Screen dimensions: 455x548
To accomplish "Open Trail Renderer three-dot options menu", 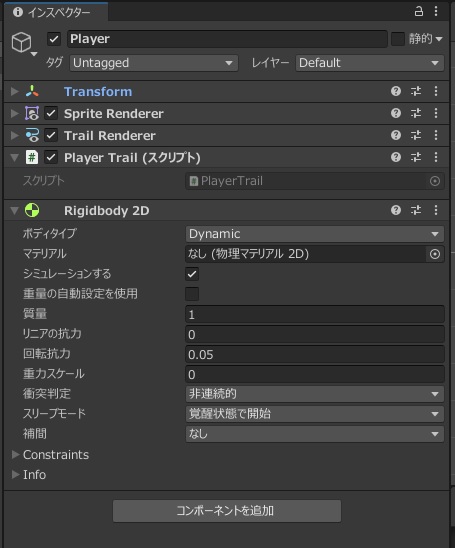I will tap(436, 135).
